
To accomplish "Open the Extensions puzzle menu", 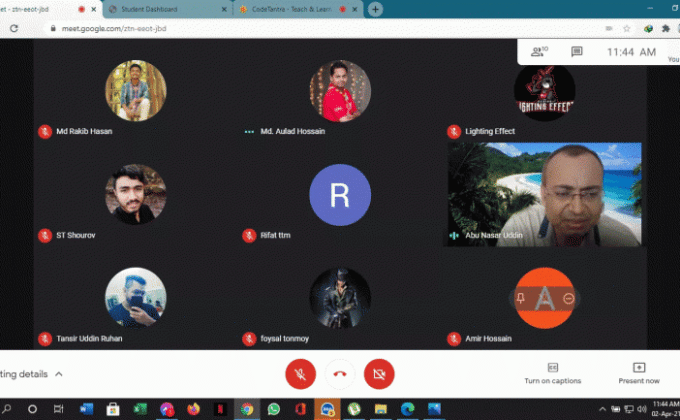I will 665,29.
